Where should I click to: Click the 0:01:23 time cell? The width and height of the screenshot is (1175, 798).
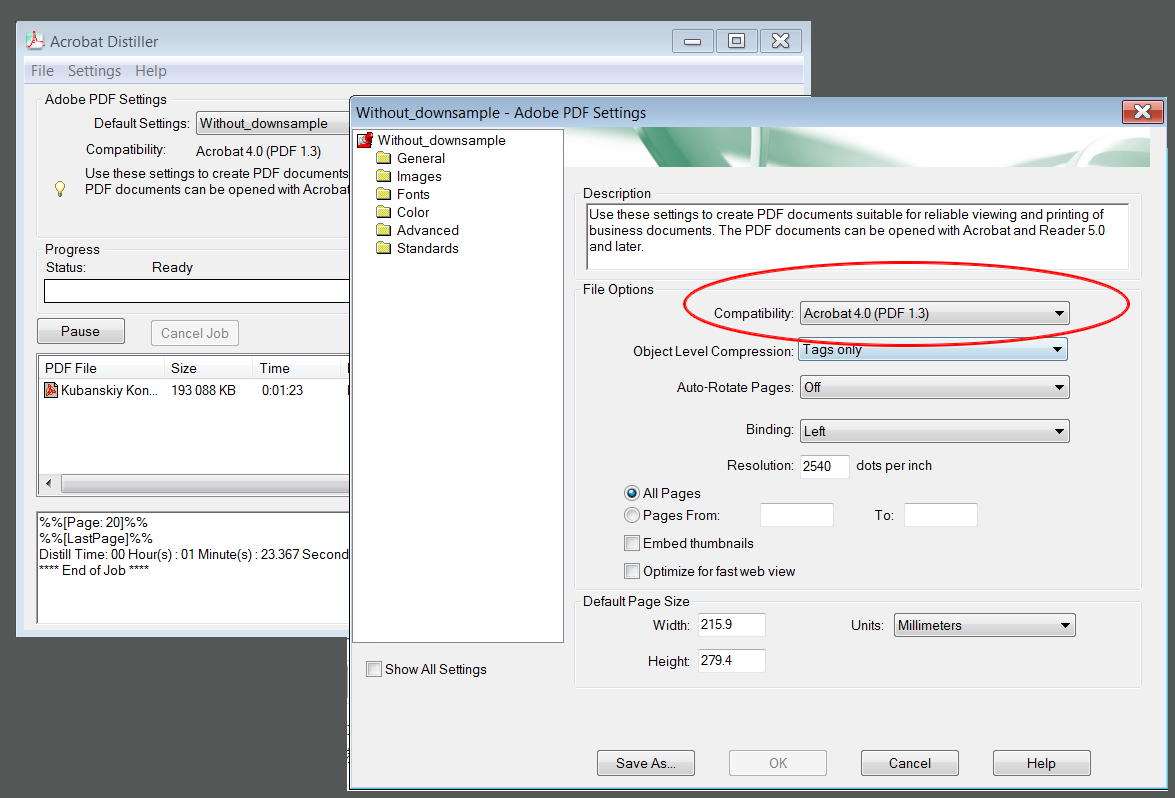click(x=283, y=390)
